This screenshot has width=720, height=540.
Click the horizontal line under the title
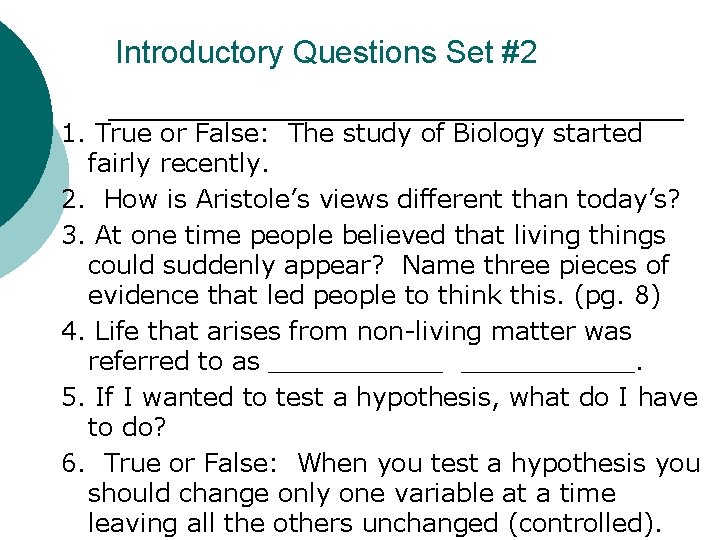click(395, 118)
